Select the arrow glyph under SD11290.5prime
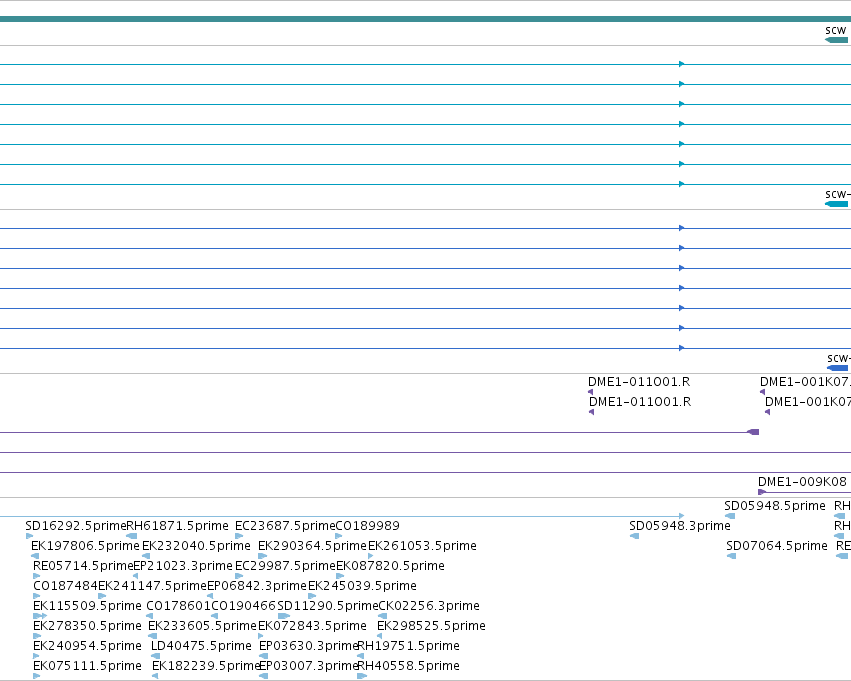Image resolution: width=851 pixels, height=681 pixels. (283, 616)
